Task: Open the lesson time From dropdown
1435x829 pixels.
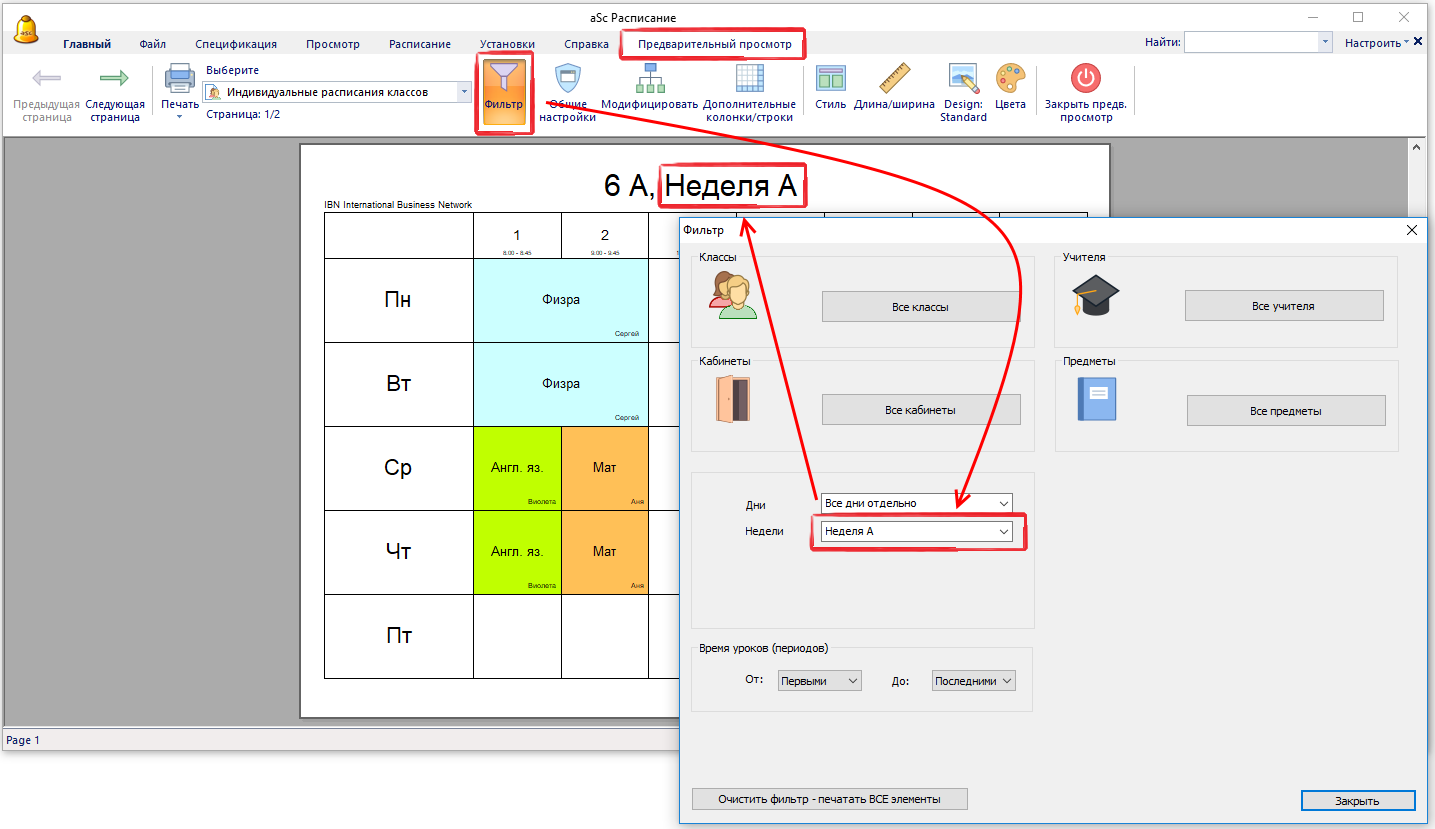Action: [x=852, y=681]
